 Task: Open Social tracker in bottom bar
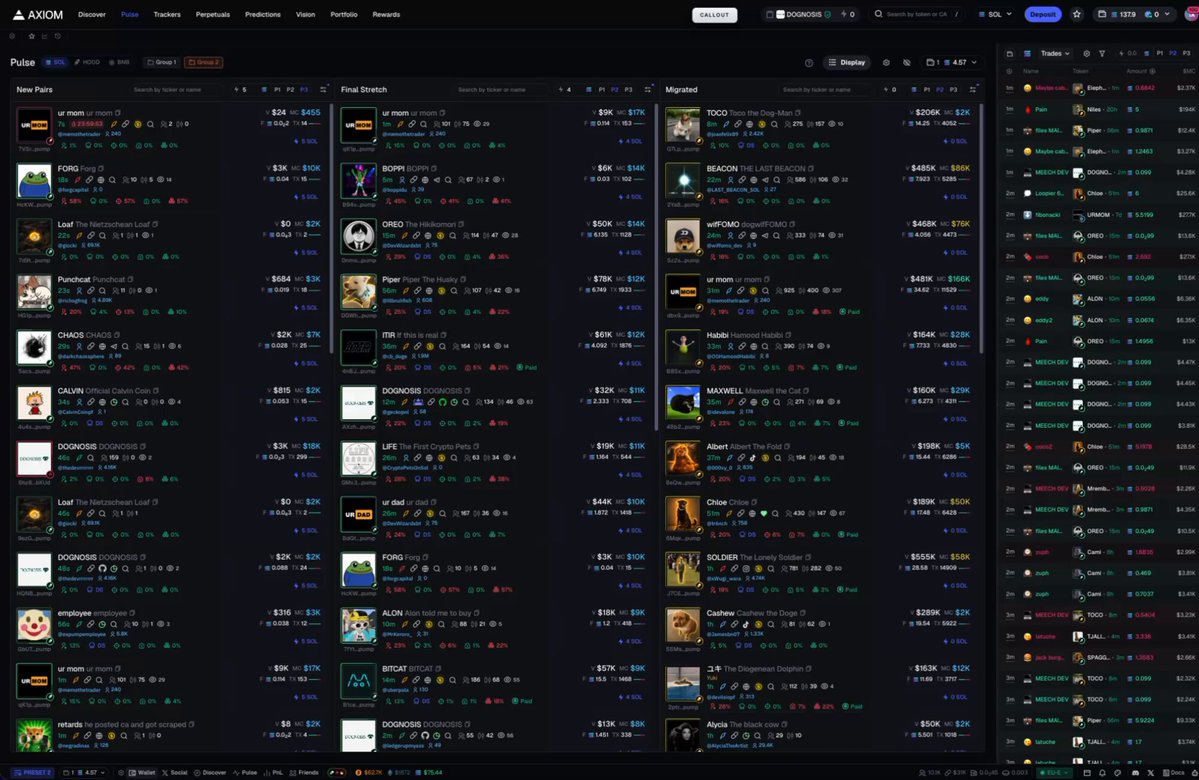click(x=174, y=772)
